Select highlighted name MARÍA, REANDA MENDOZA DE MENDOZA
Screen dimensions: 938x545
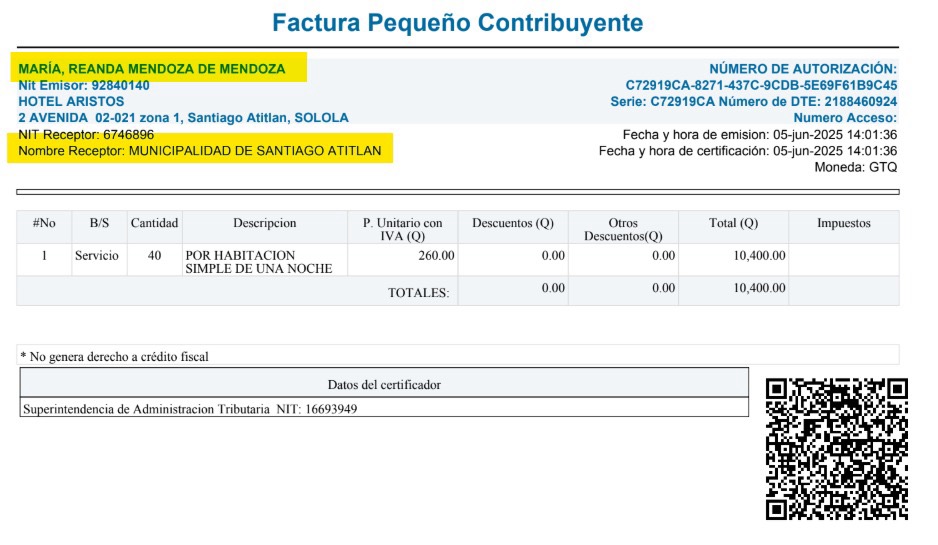click(152, 69)
